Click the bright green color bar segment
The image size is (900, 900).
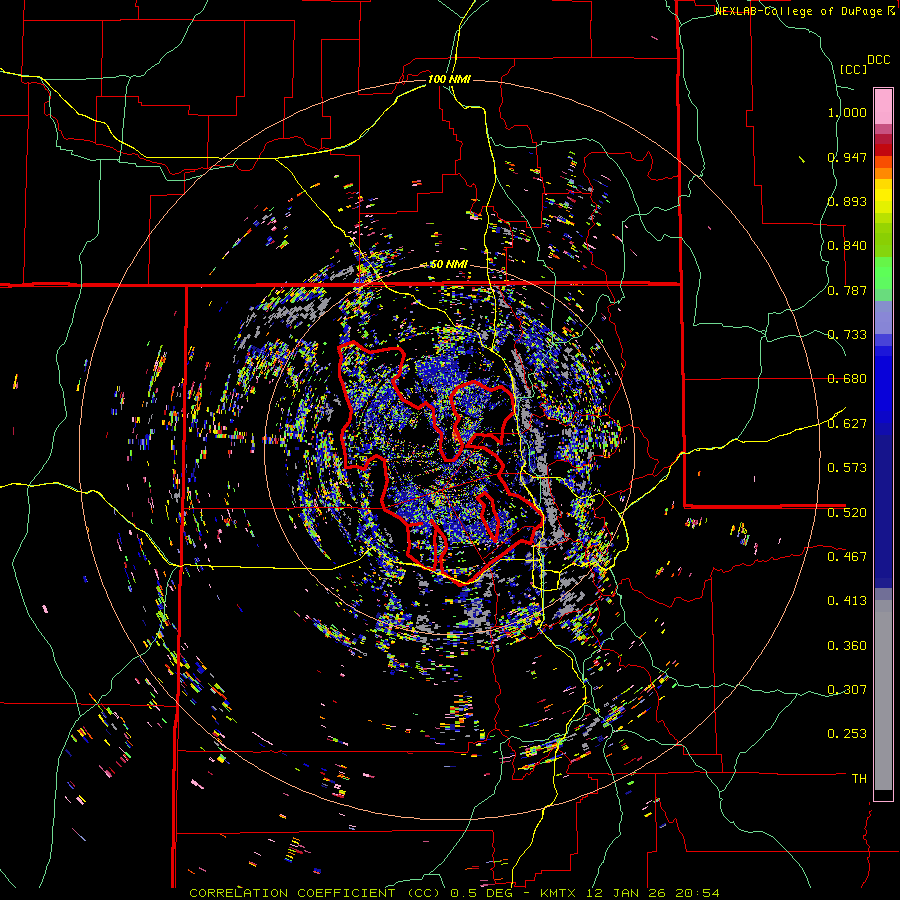tap(883, 273)
